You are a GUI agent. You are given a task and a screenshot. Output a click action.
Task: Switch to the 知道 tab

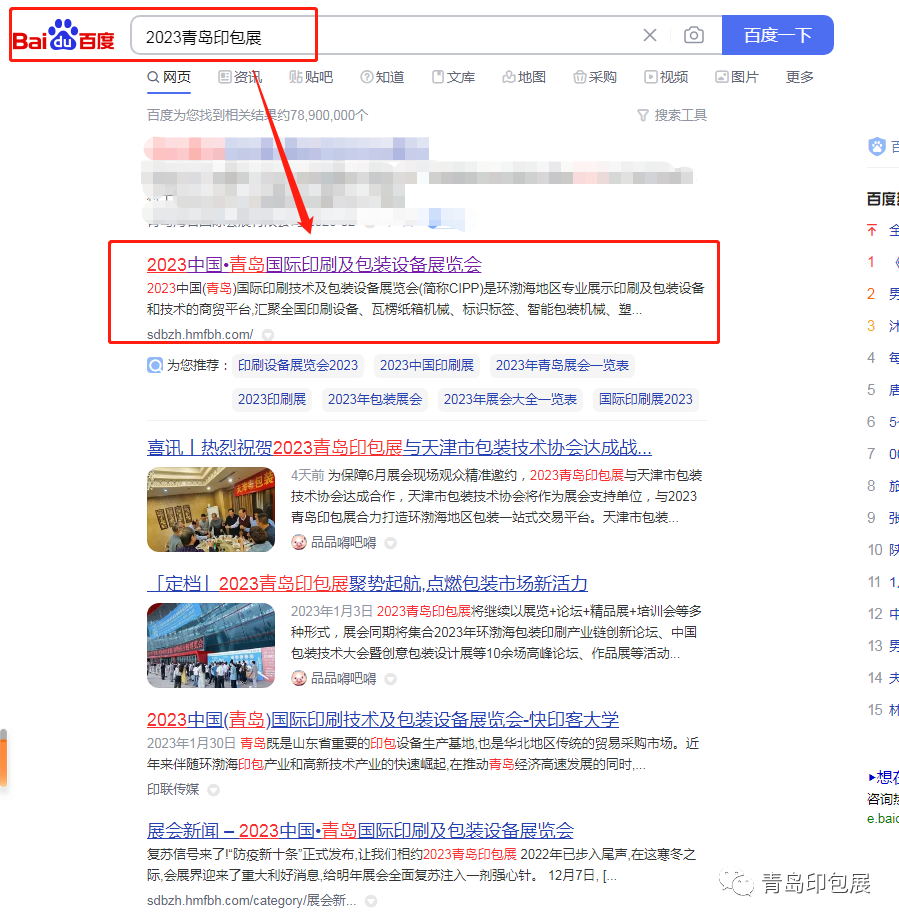pyautogui.click(x=382, y=77)
